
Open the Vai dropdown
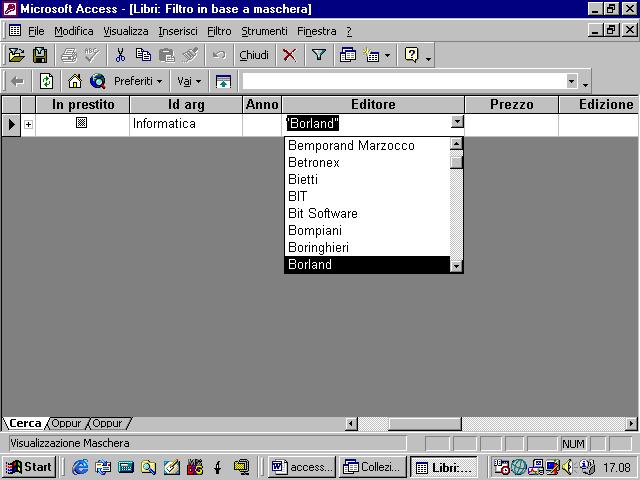(x=189, y=81)
